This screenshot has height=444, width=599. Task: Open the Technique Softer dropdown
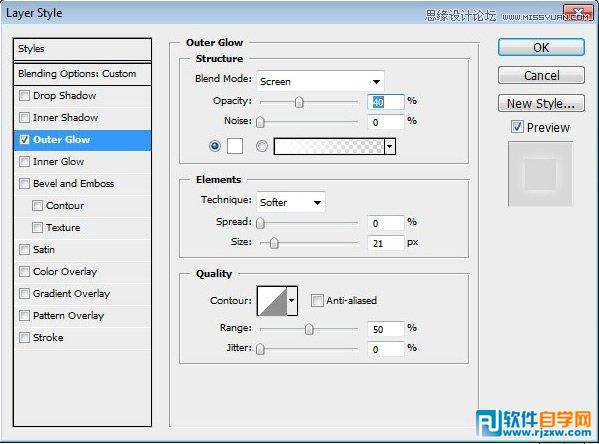tap(291, 202)
